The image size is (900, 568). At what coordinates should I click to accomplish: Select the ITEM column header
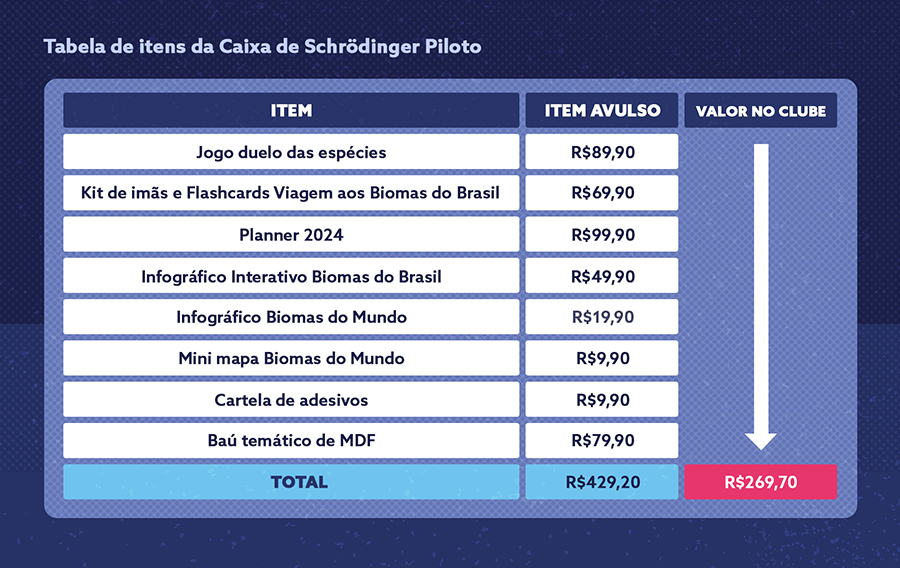pos(291,111)
